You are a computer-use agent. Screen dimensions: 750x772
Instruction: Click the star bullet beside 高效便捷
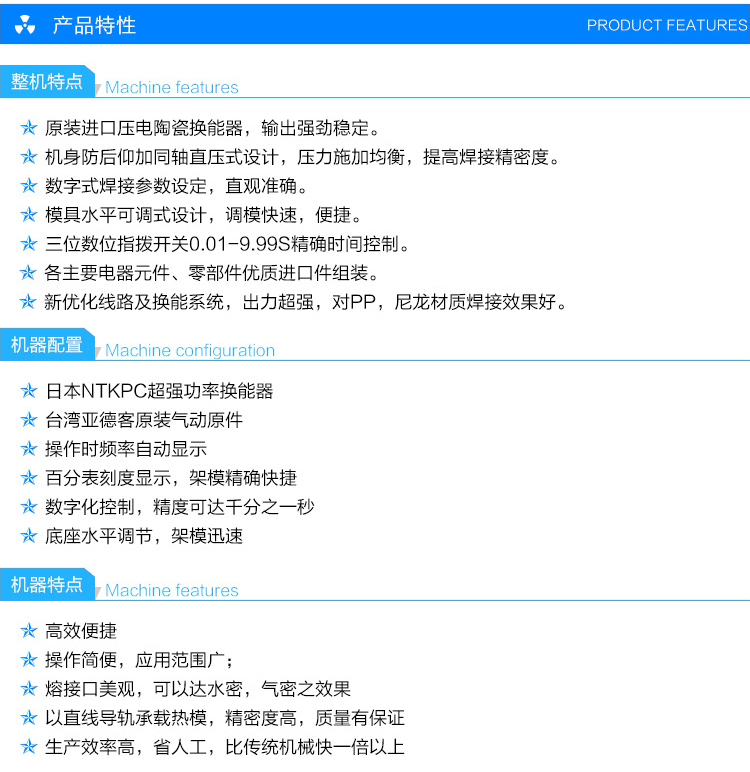coord(29,631)
